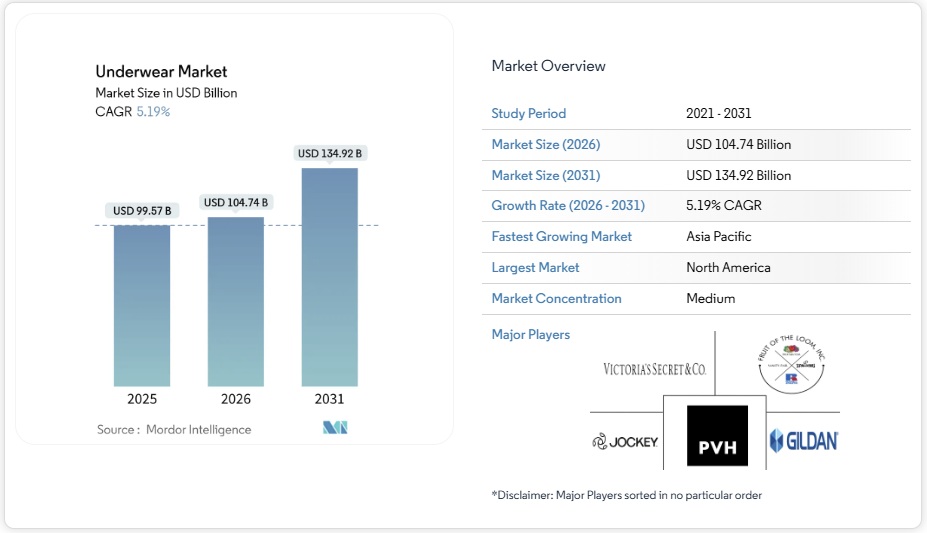927x533 pixels.
Task: Click the 2026 bar in chart
Action: [x=236, y=301]
